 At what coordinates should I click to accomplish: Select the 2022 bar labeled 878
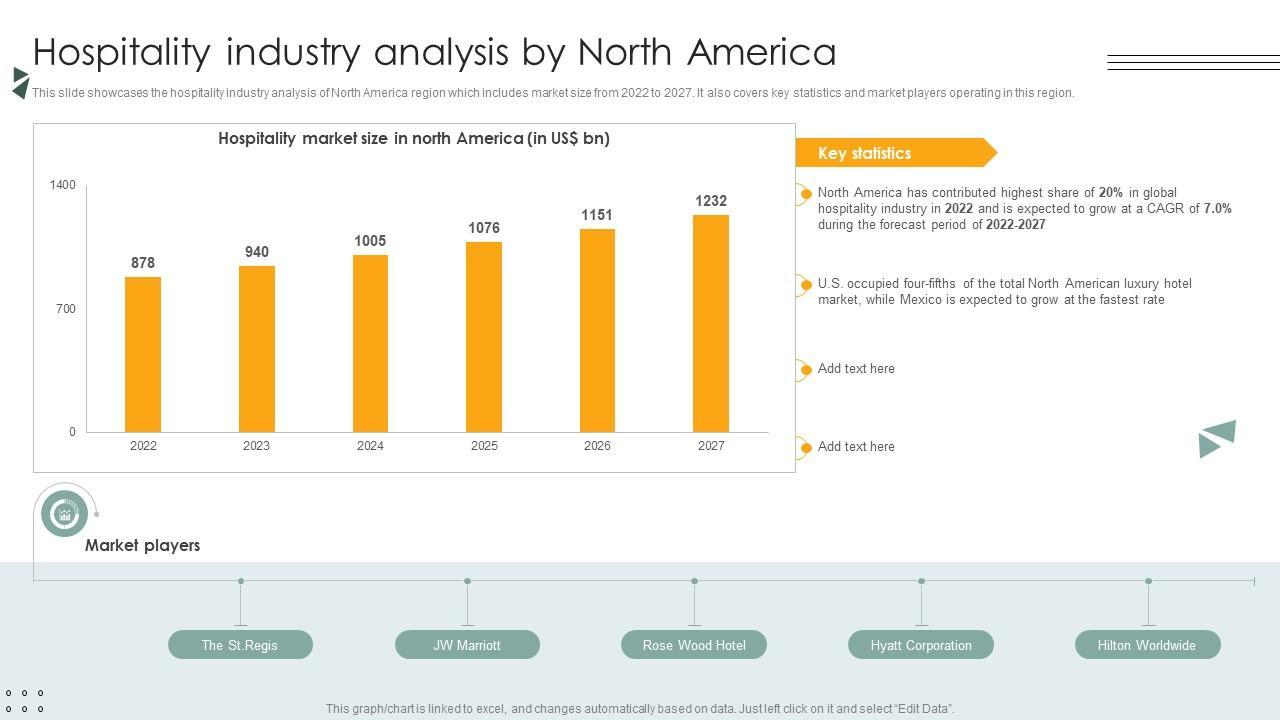tap(143, 354)
